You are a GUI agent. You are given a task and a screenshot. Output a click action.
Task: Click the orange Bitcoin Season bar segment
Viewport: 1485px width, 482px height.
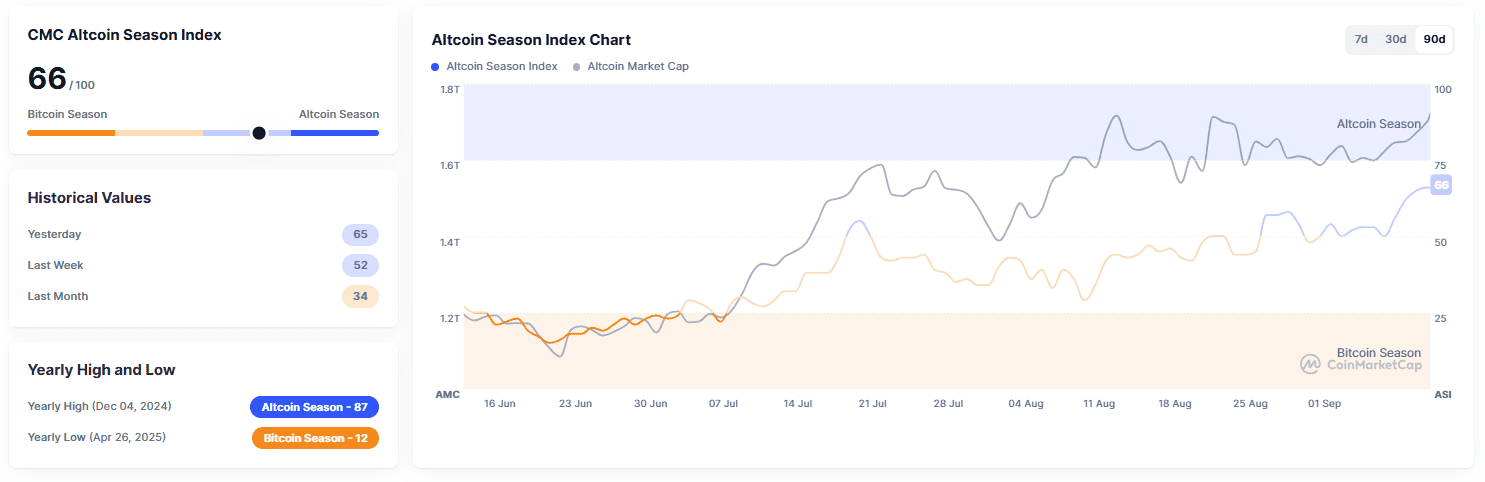click(71, 133)
